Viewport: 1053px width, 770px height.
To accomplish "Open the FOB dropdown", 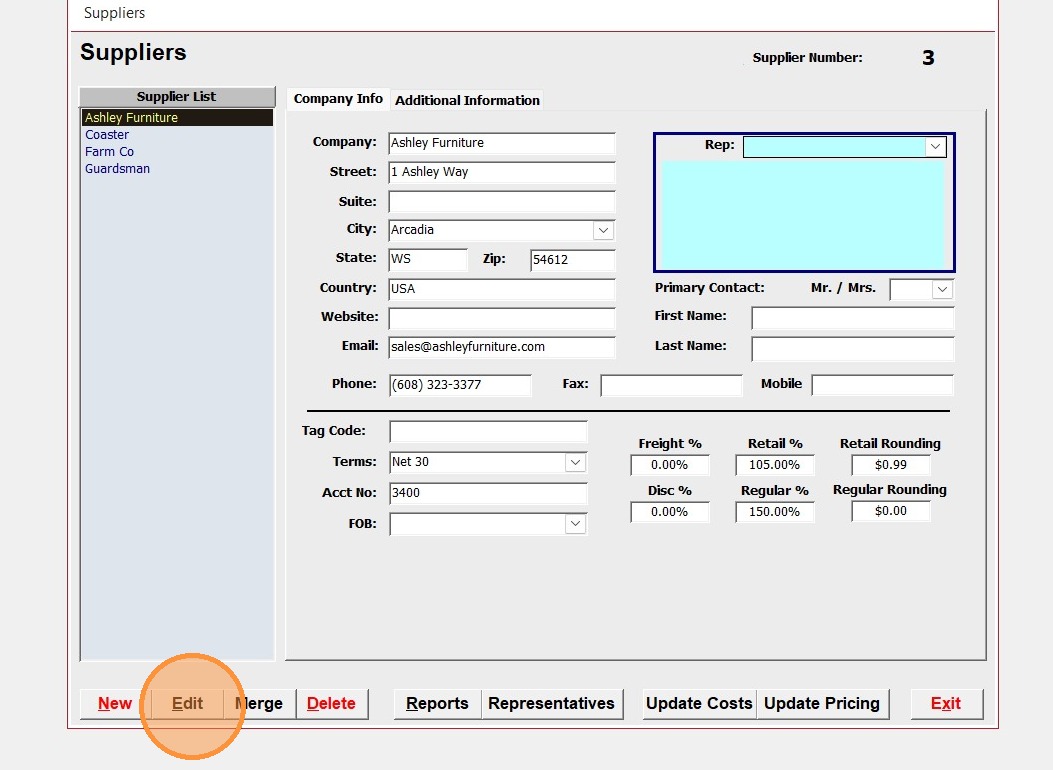I will [x=575, y=523].
